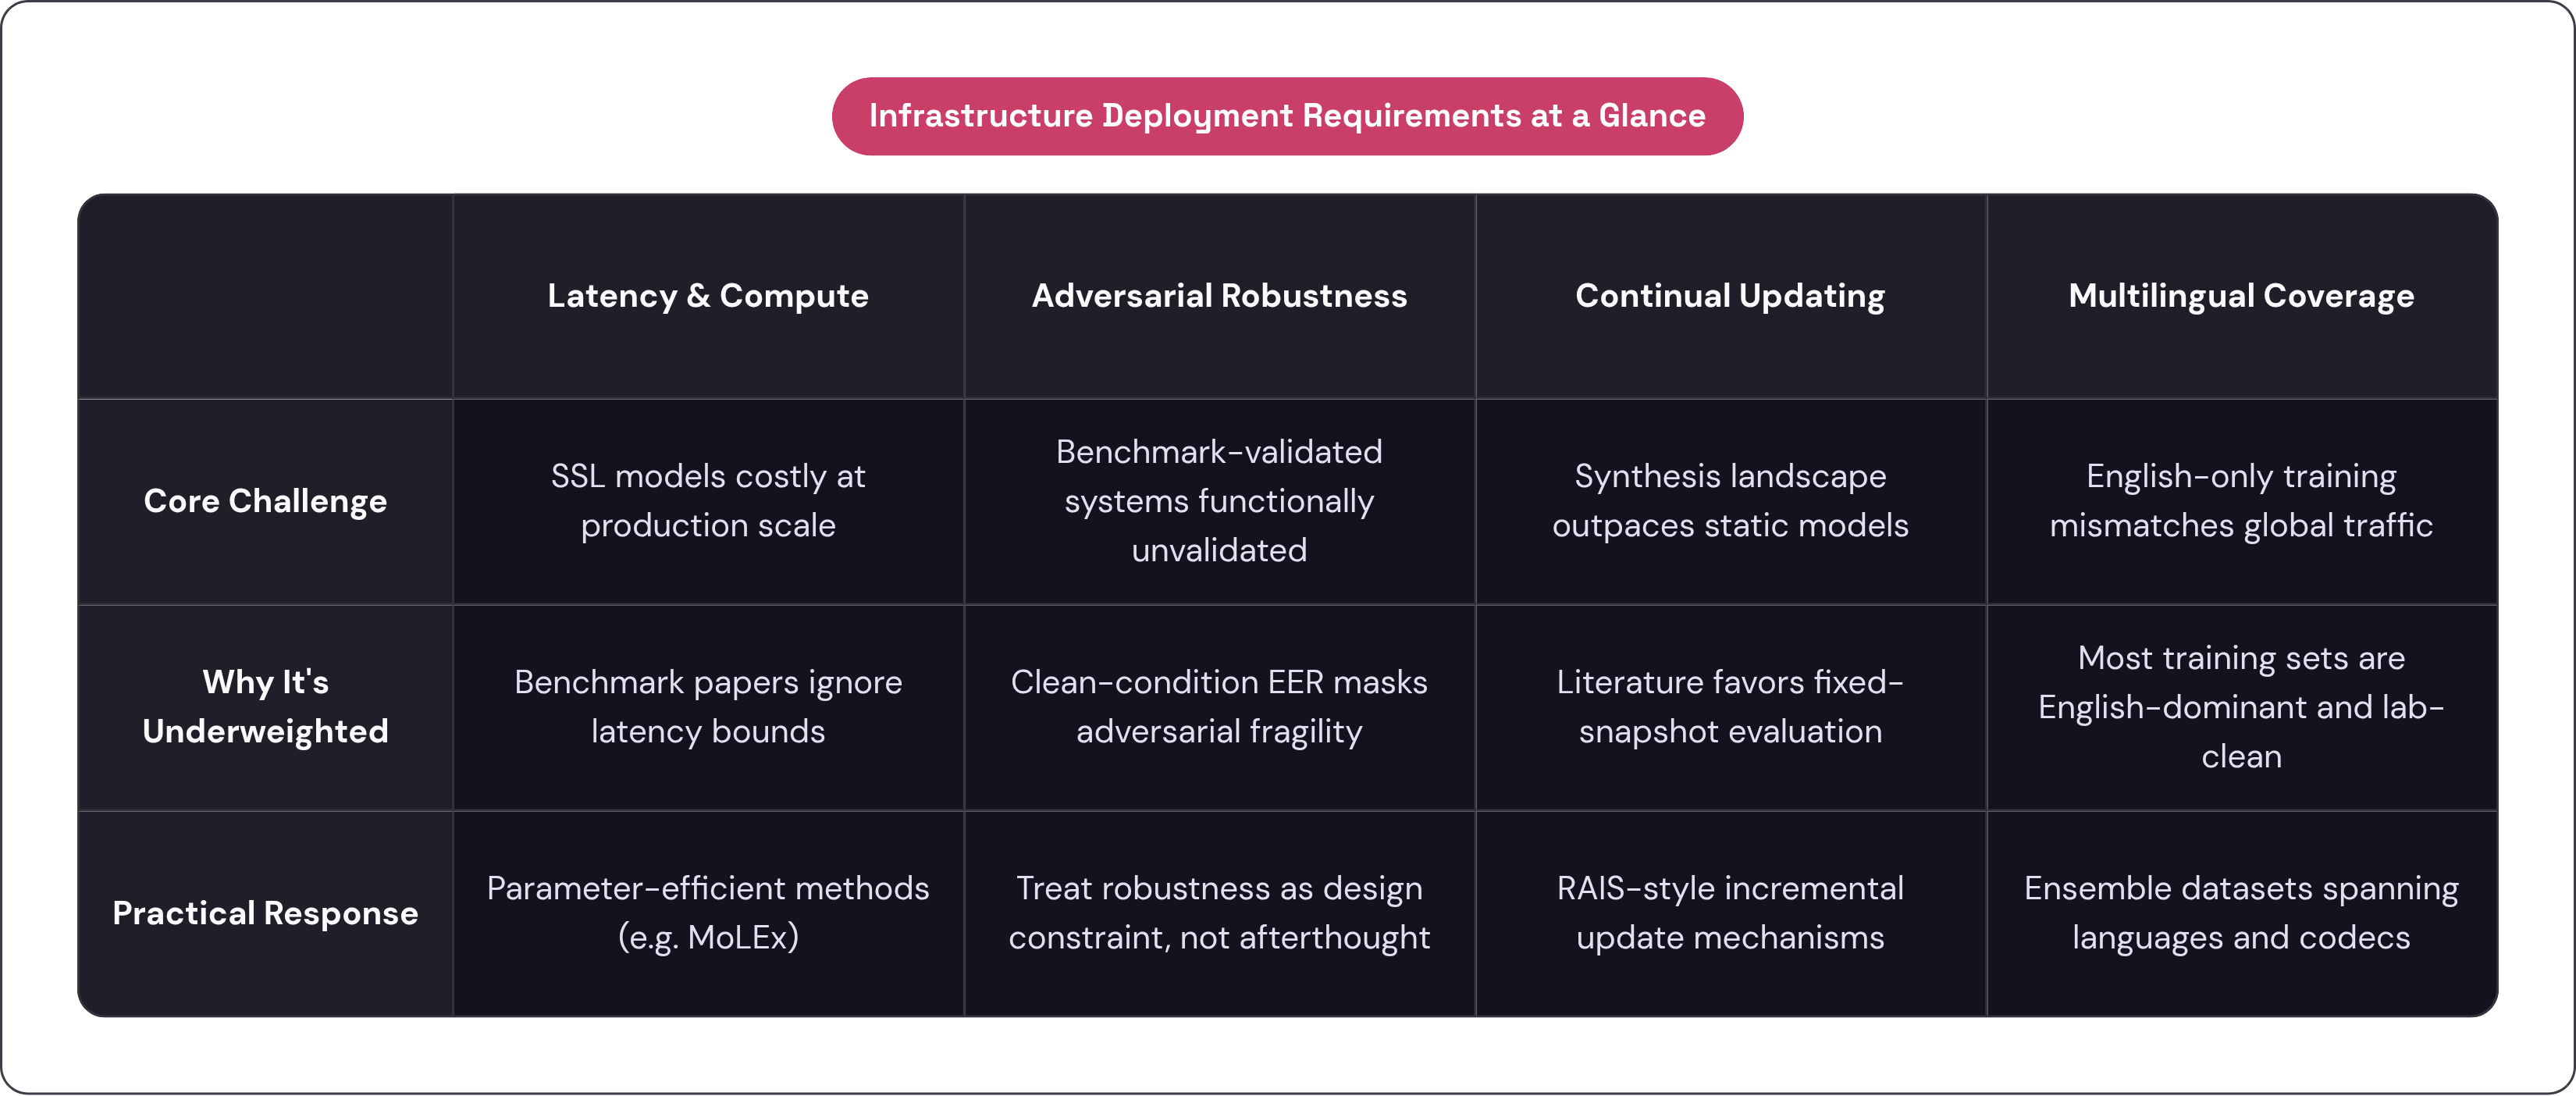Viewport: 2576px width, 1096px height.
Task: Select the 'Latency & Compute' column header
Action: [x=708, y=296]
